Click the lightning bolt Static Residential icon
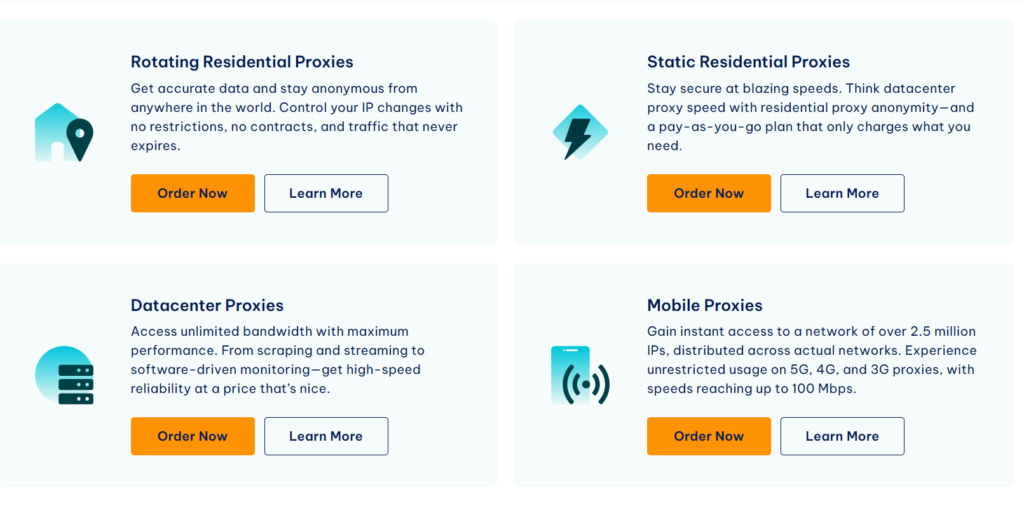1024x510 pixels. [580, 133]
